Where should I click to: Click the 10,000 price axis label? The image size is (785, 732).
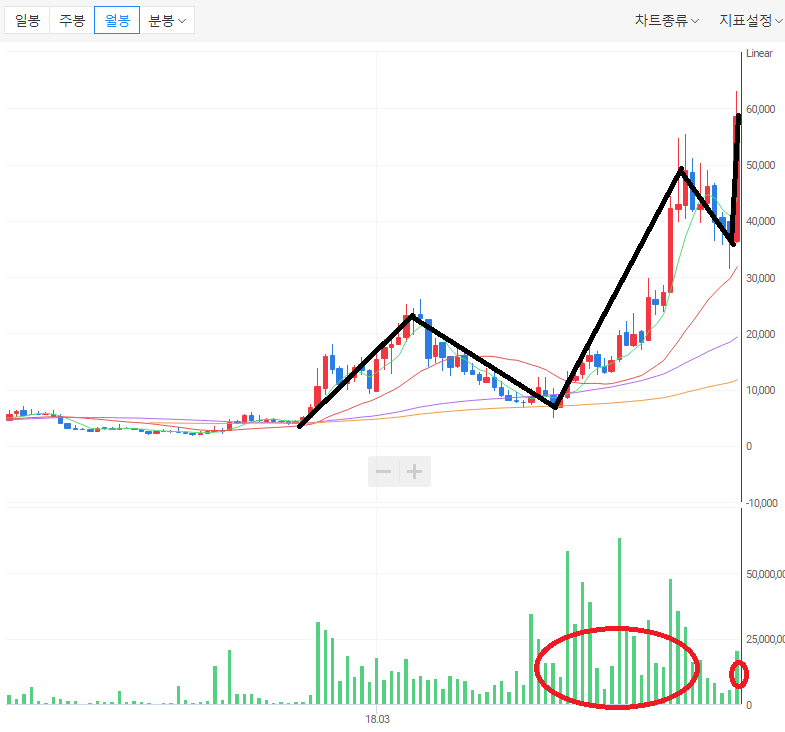pos(760,390)
